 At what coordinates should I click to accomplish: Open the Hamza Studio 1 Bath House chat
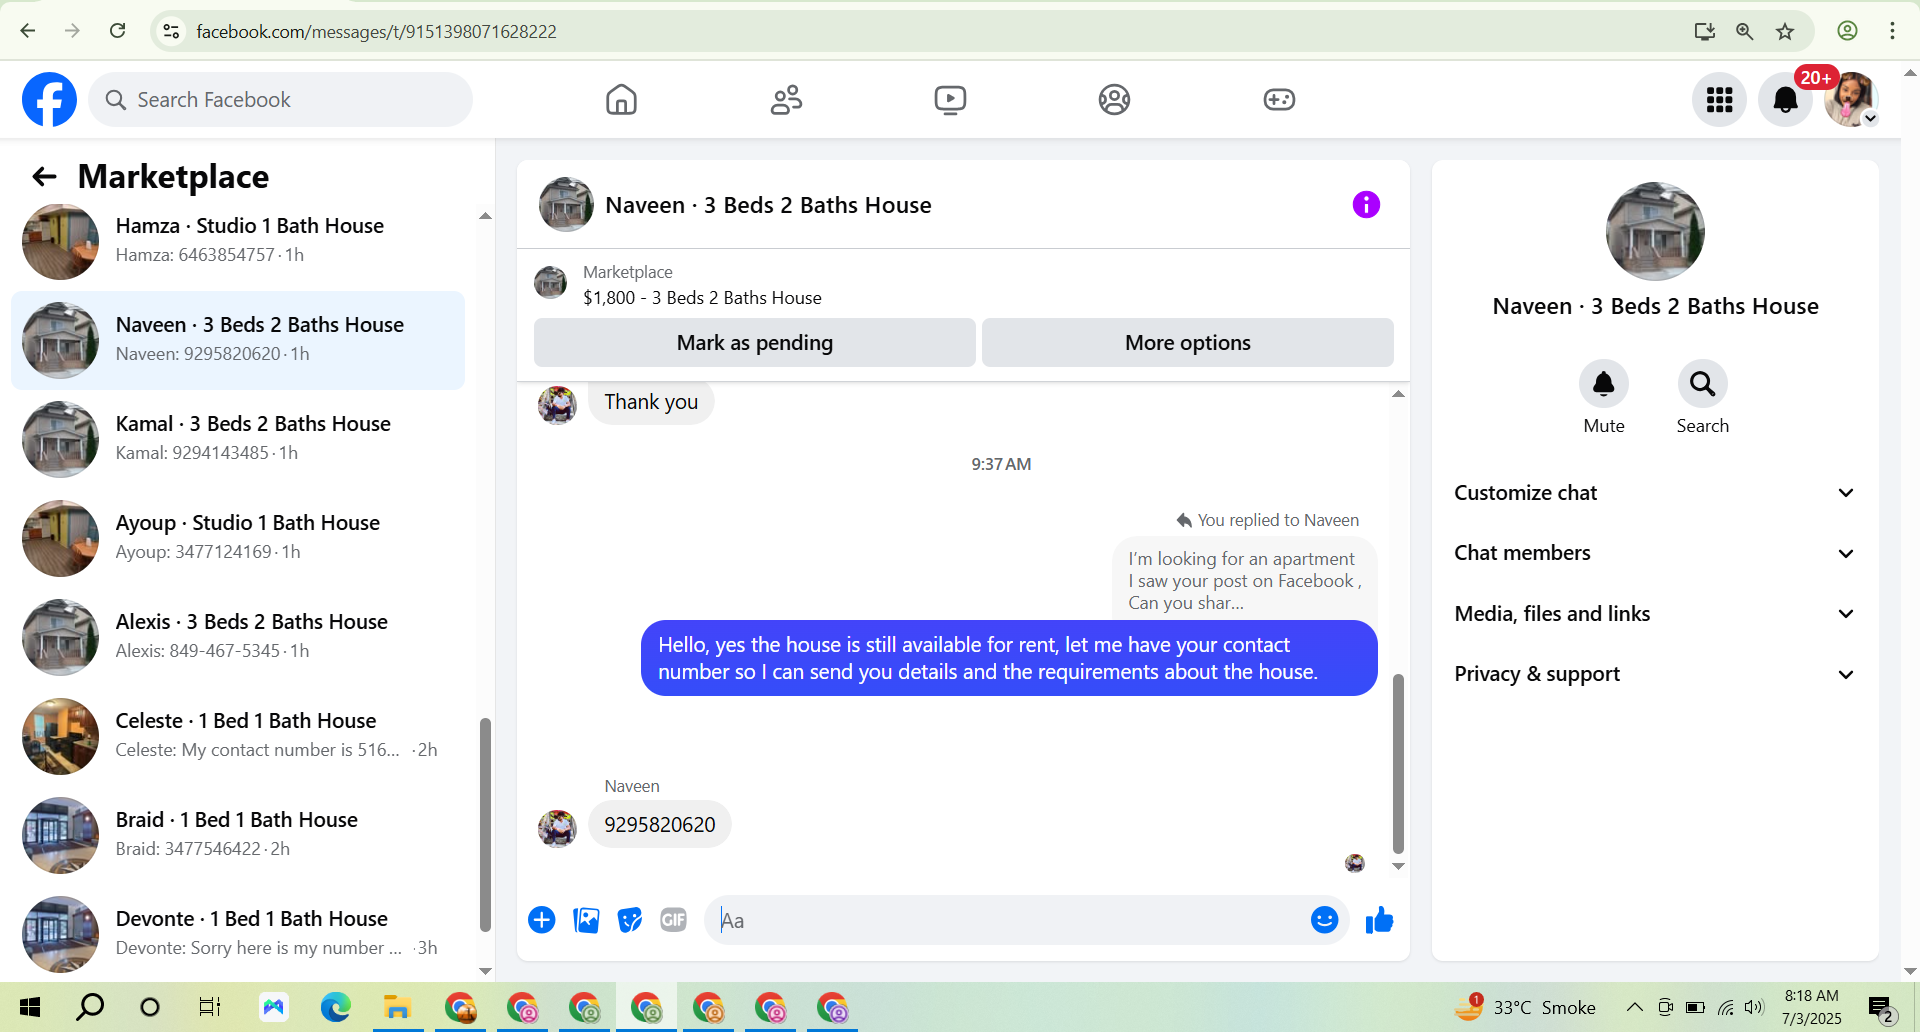(238, 241)
